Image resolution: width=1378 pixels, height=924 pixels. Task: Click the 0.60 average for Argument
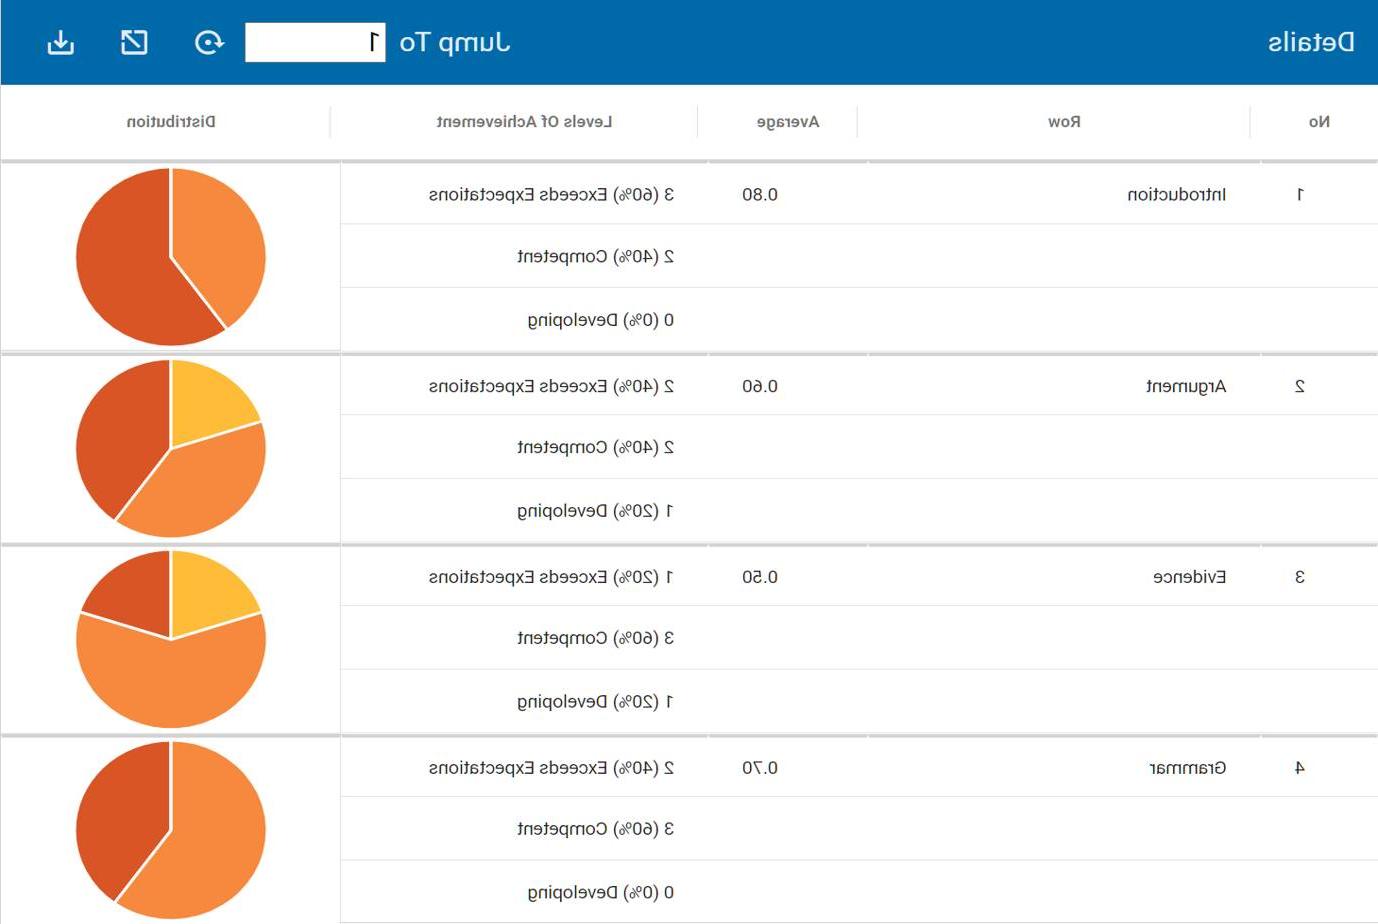click(x=760, y=386)
